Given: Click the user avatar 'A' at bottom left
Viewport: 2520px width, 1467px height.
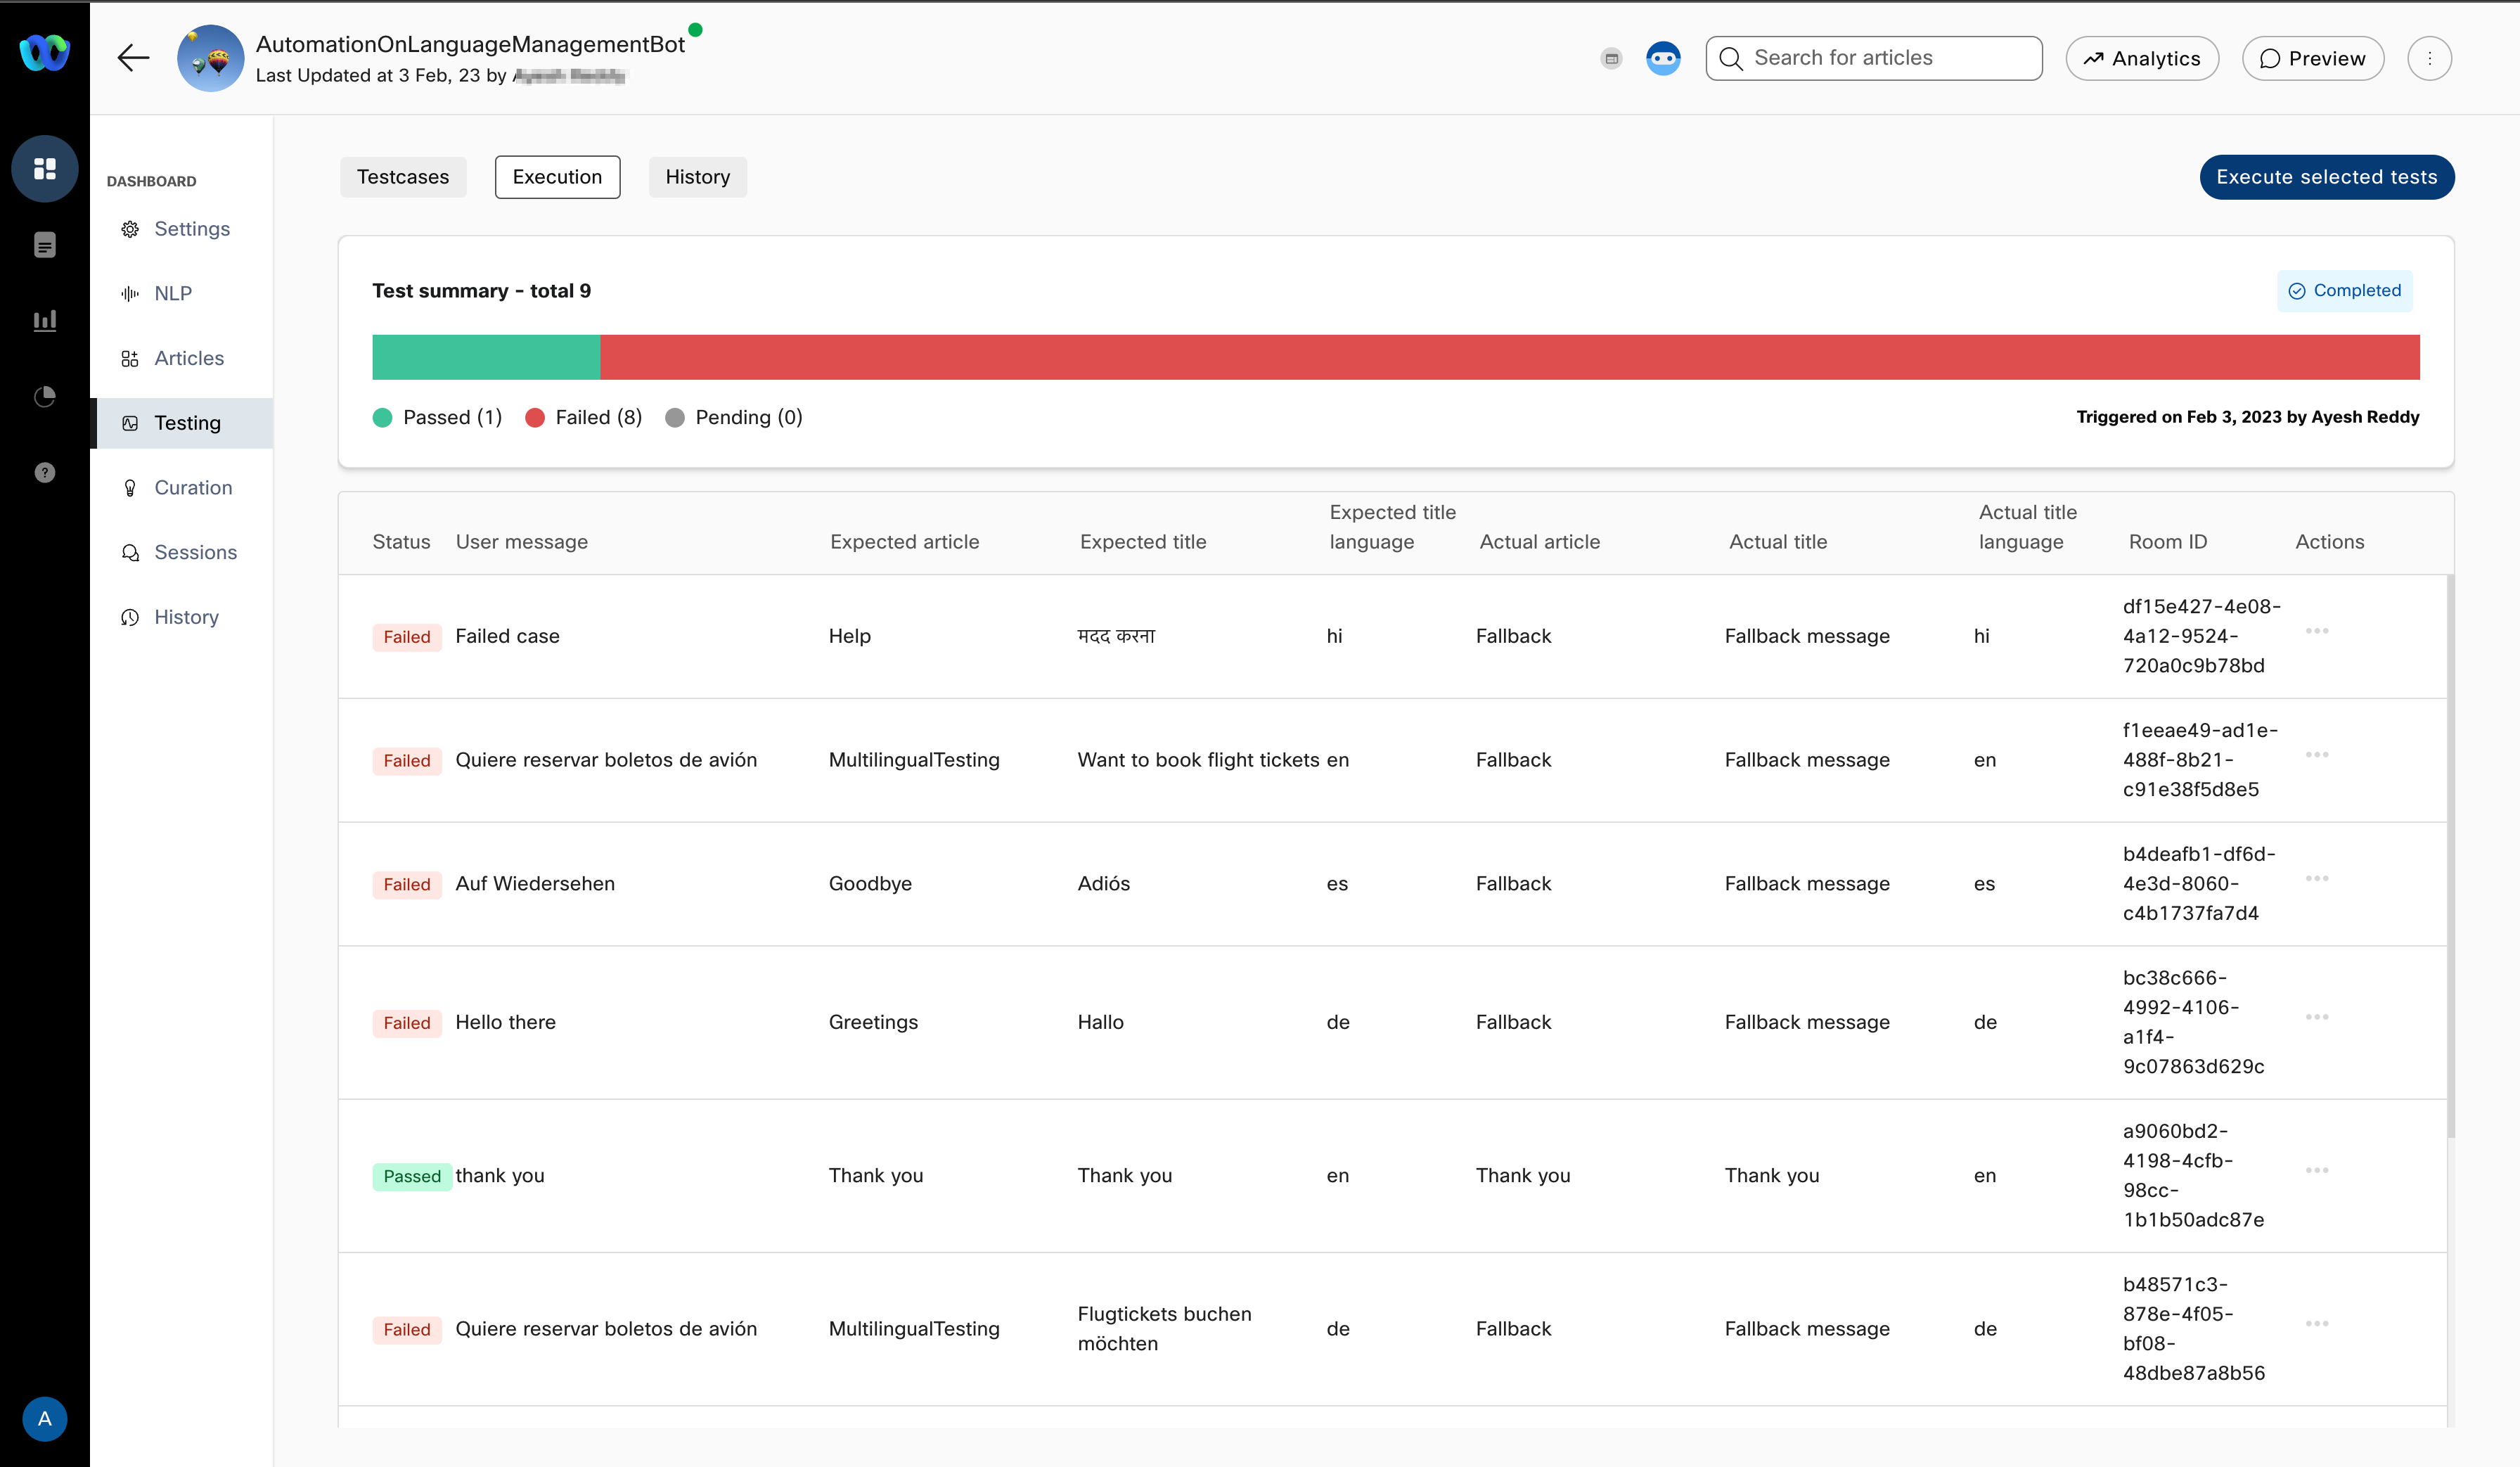Looking at the screenshot, I should click(45, 1419).
